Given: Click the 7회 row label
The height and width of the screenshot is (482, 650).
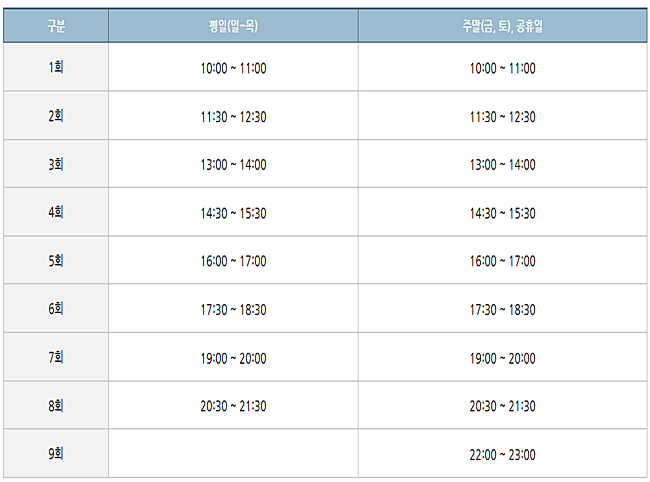Looking at the screenshot, I should pyautogui.click(x=56, y=357).
